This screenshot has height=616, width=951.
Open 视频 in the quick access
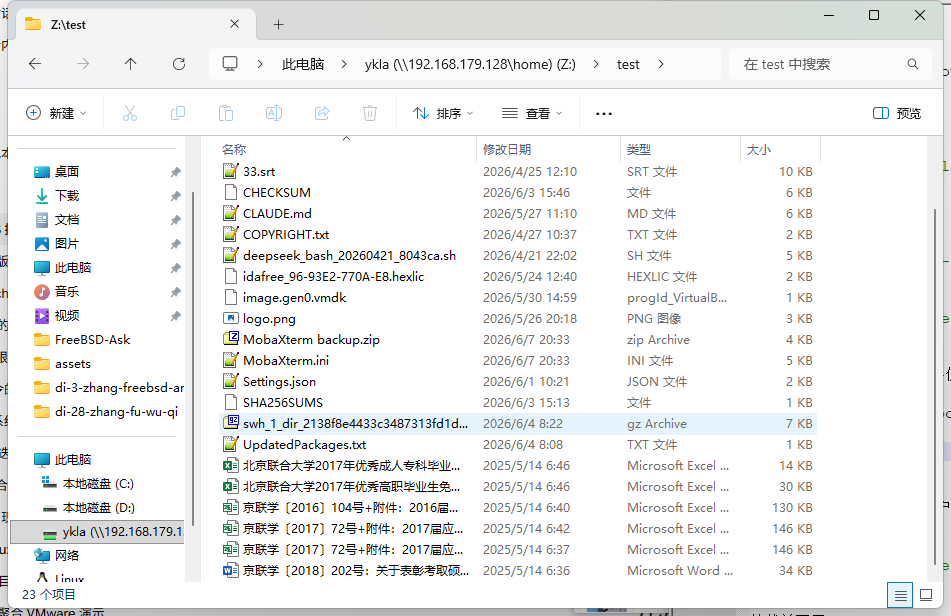coord(67,315)
